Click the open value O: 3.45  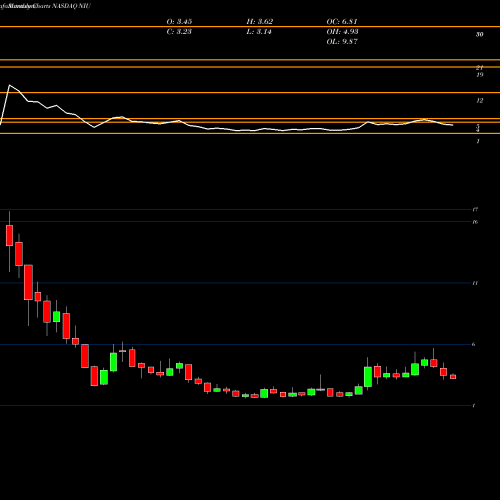[x=179, y=22]
